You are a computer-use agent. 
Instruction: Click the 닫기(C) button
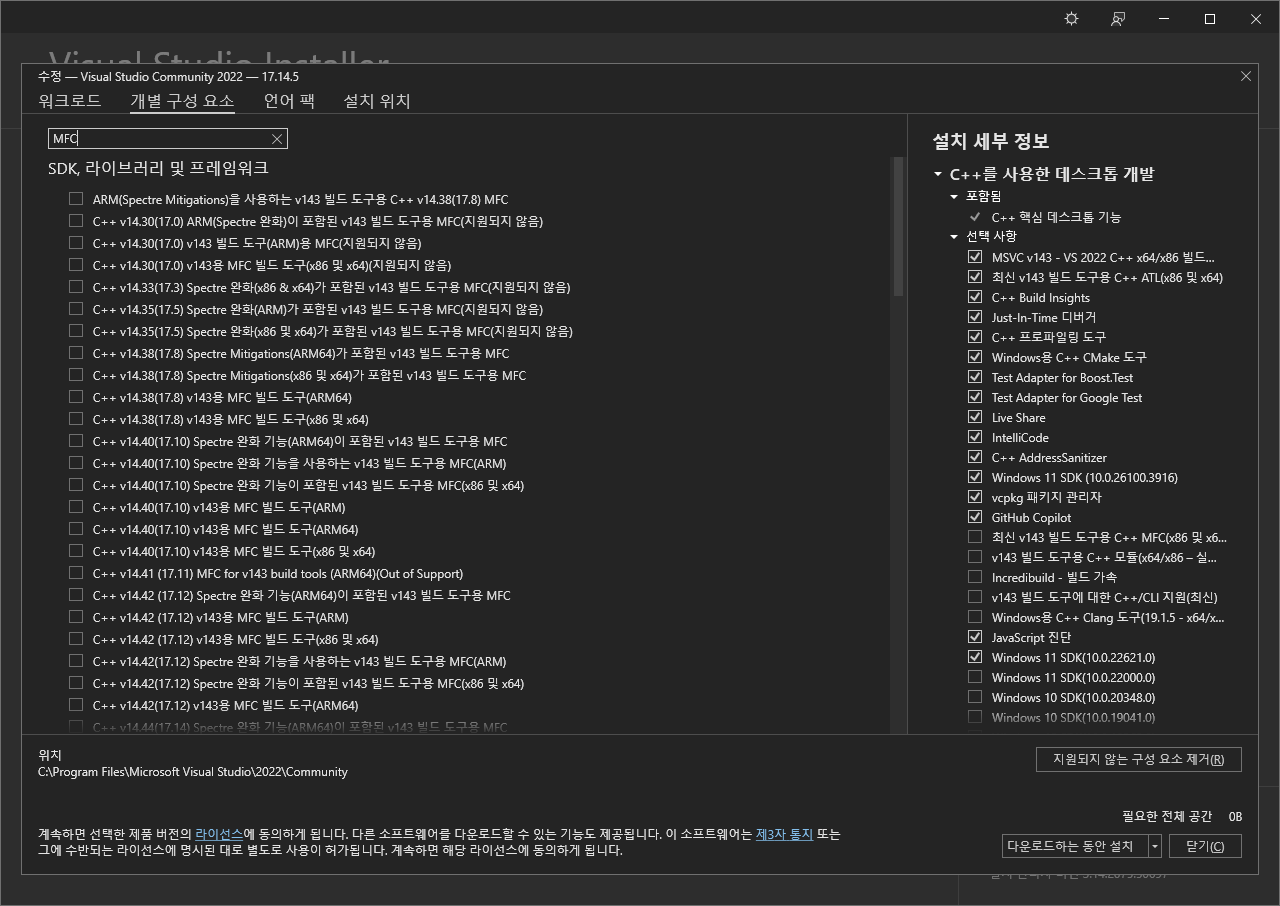1205,846
